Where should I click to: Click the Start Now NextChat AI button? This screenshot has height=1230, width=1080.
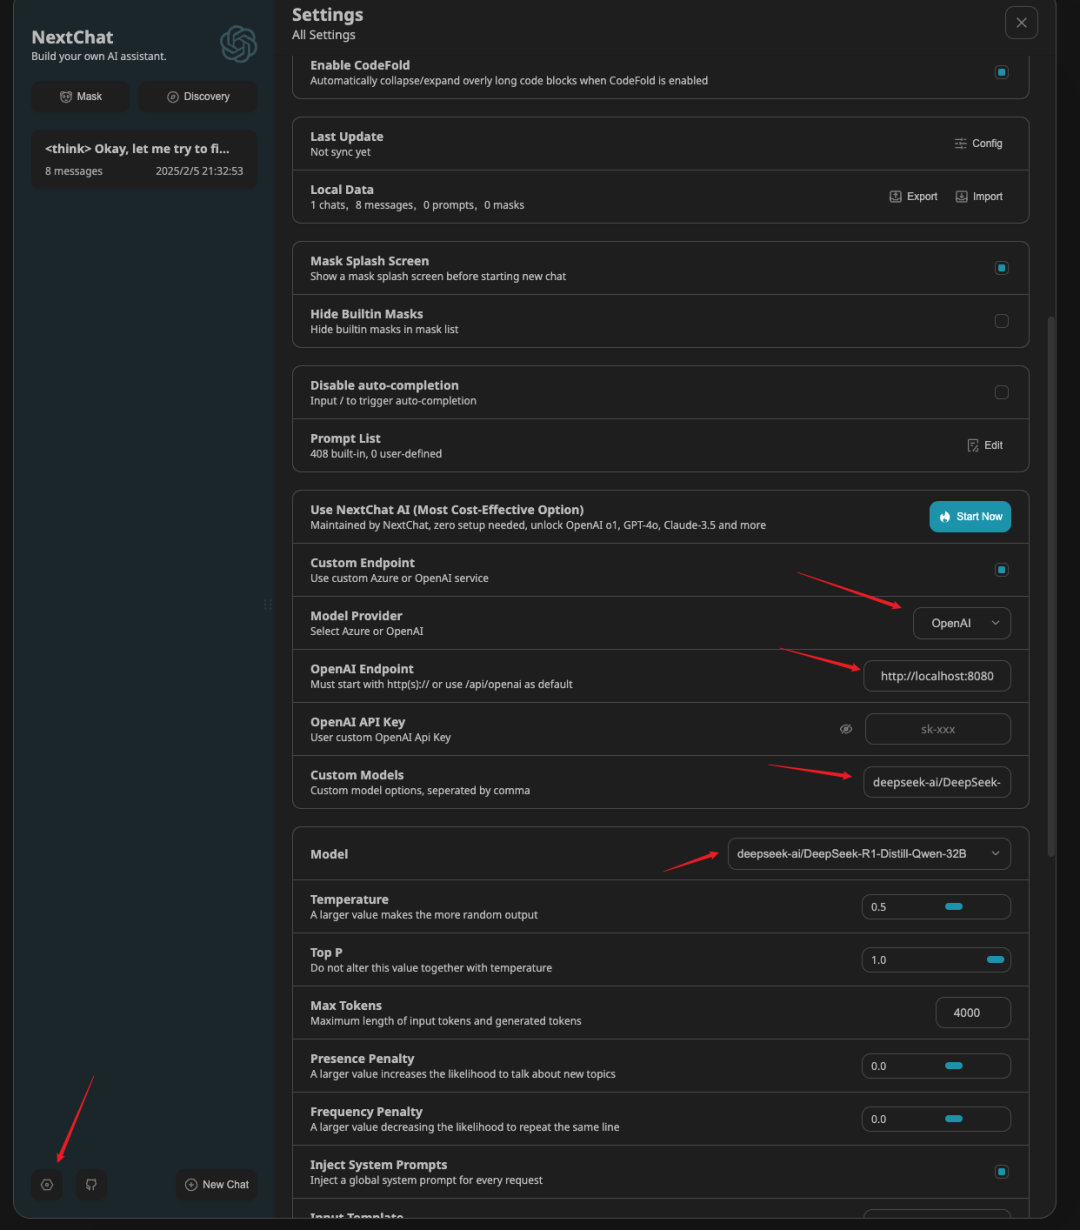970,516
